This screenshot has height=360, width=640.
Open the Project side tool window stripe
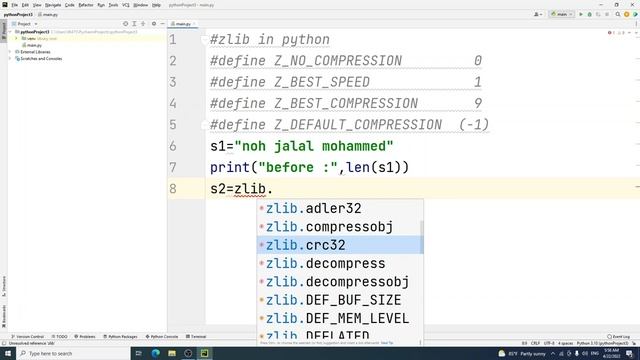click(x=4, y=31)
